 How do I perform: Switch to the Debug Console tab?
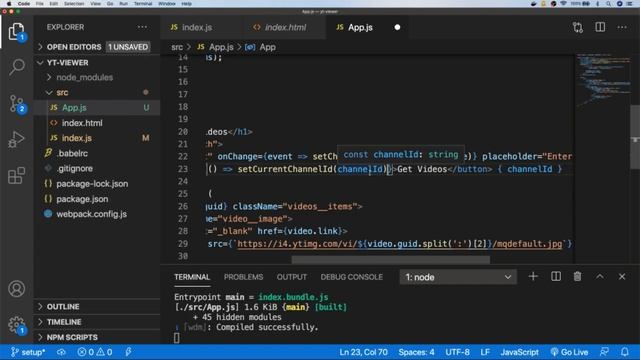(351, 277)
